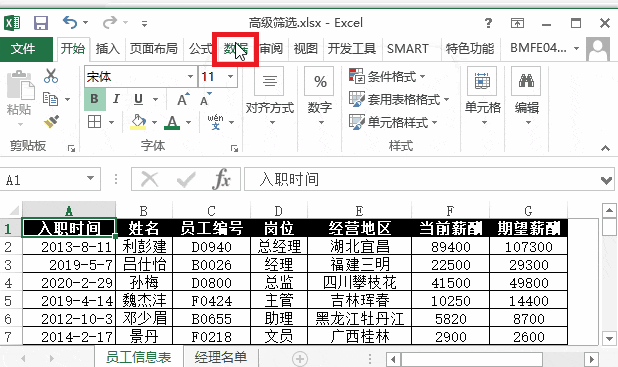Viewport: 618px width, 367px height.
Task: Toggle Italic formatting
Action: (x=116, y=99)
